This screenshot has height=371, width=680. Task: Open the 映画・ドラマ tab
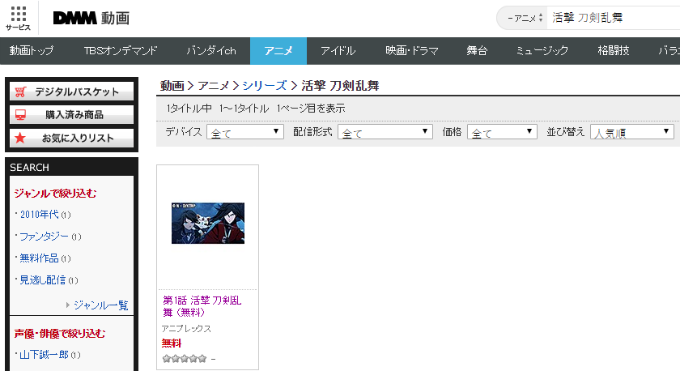click(x=412, y=51)
